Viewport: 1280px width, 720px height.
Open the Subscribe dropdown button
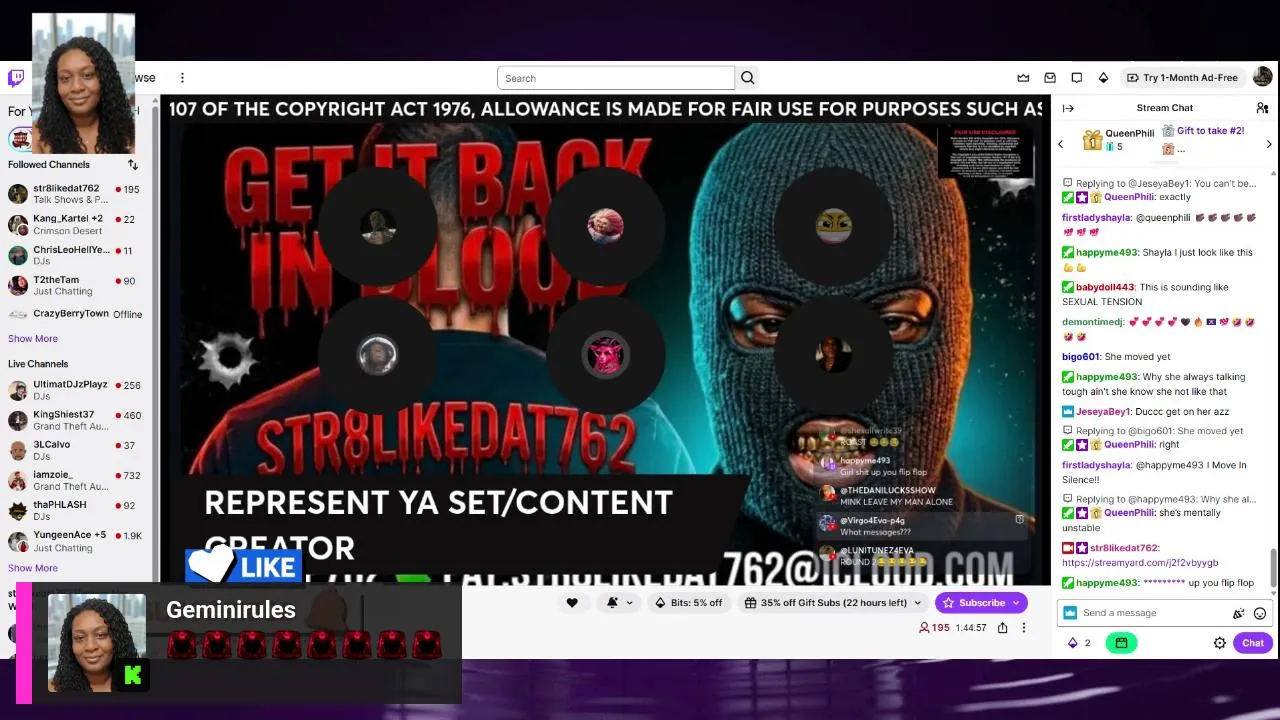981,602
